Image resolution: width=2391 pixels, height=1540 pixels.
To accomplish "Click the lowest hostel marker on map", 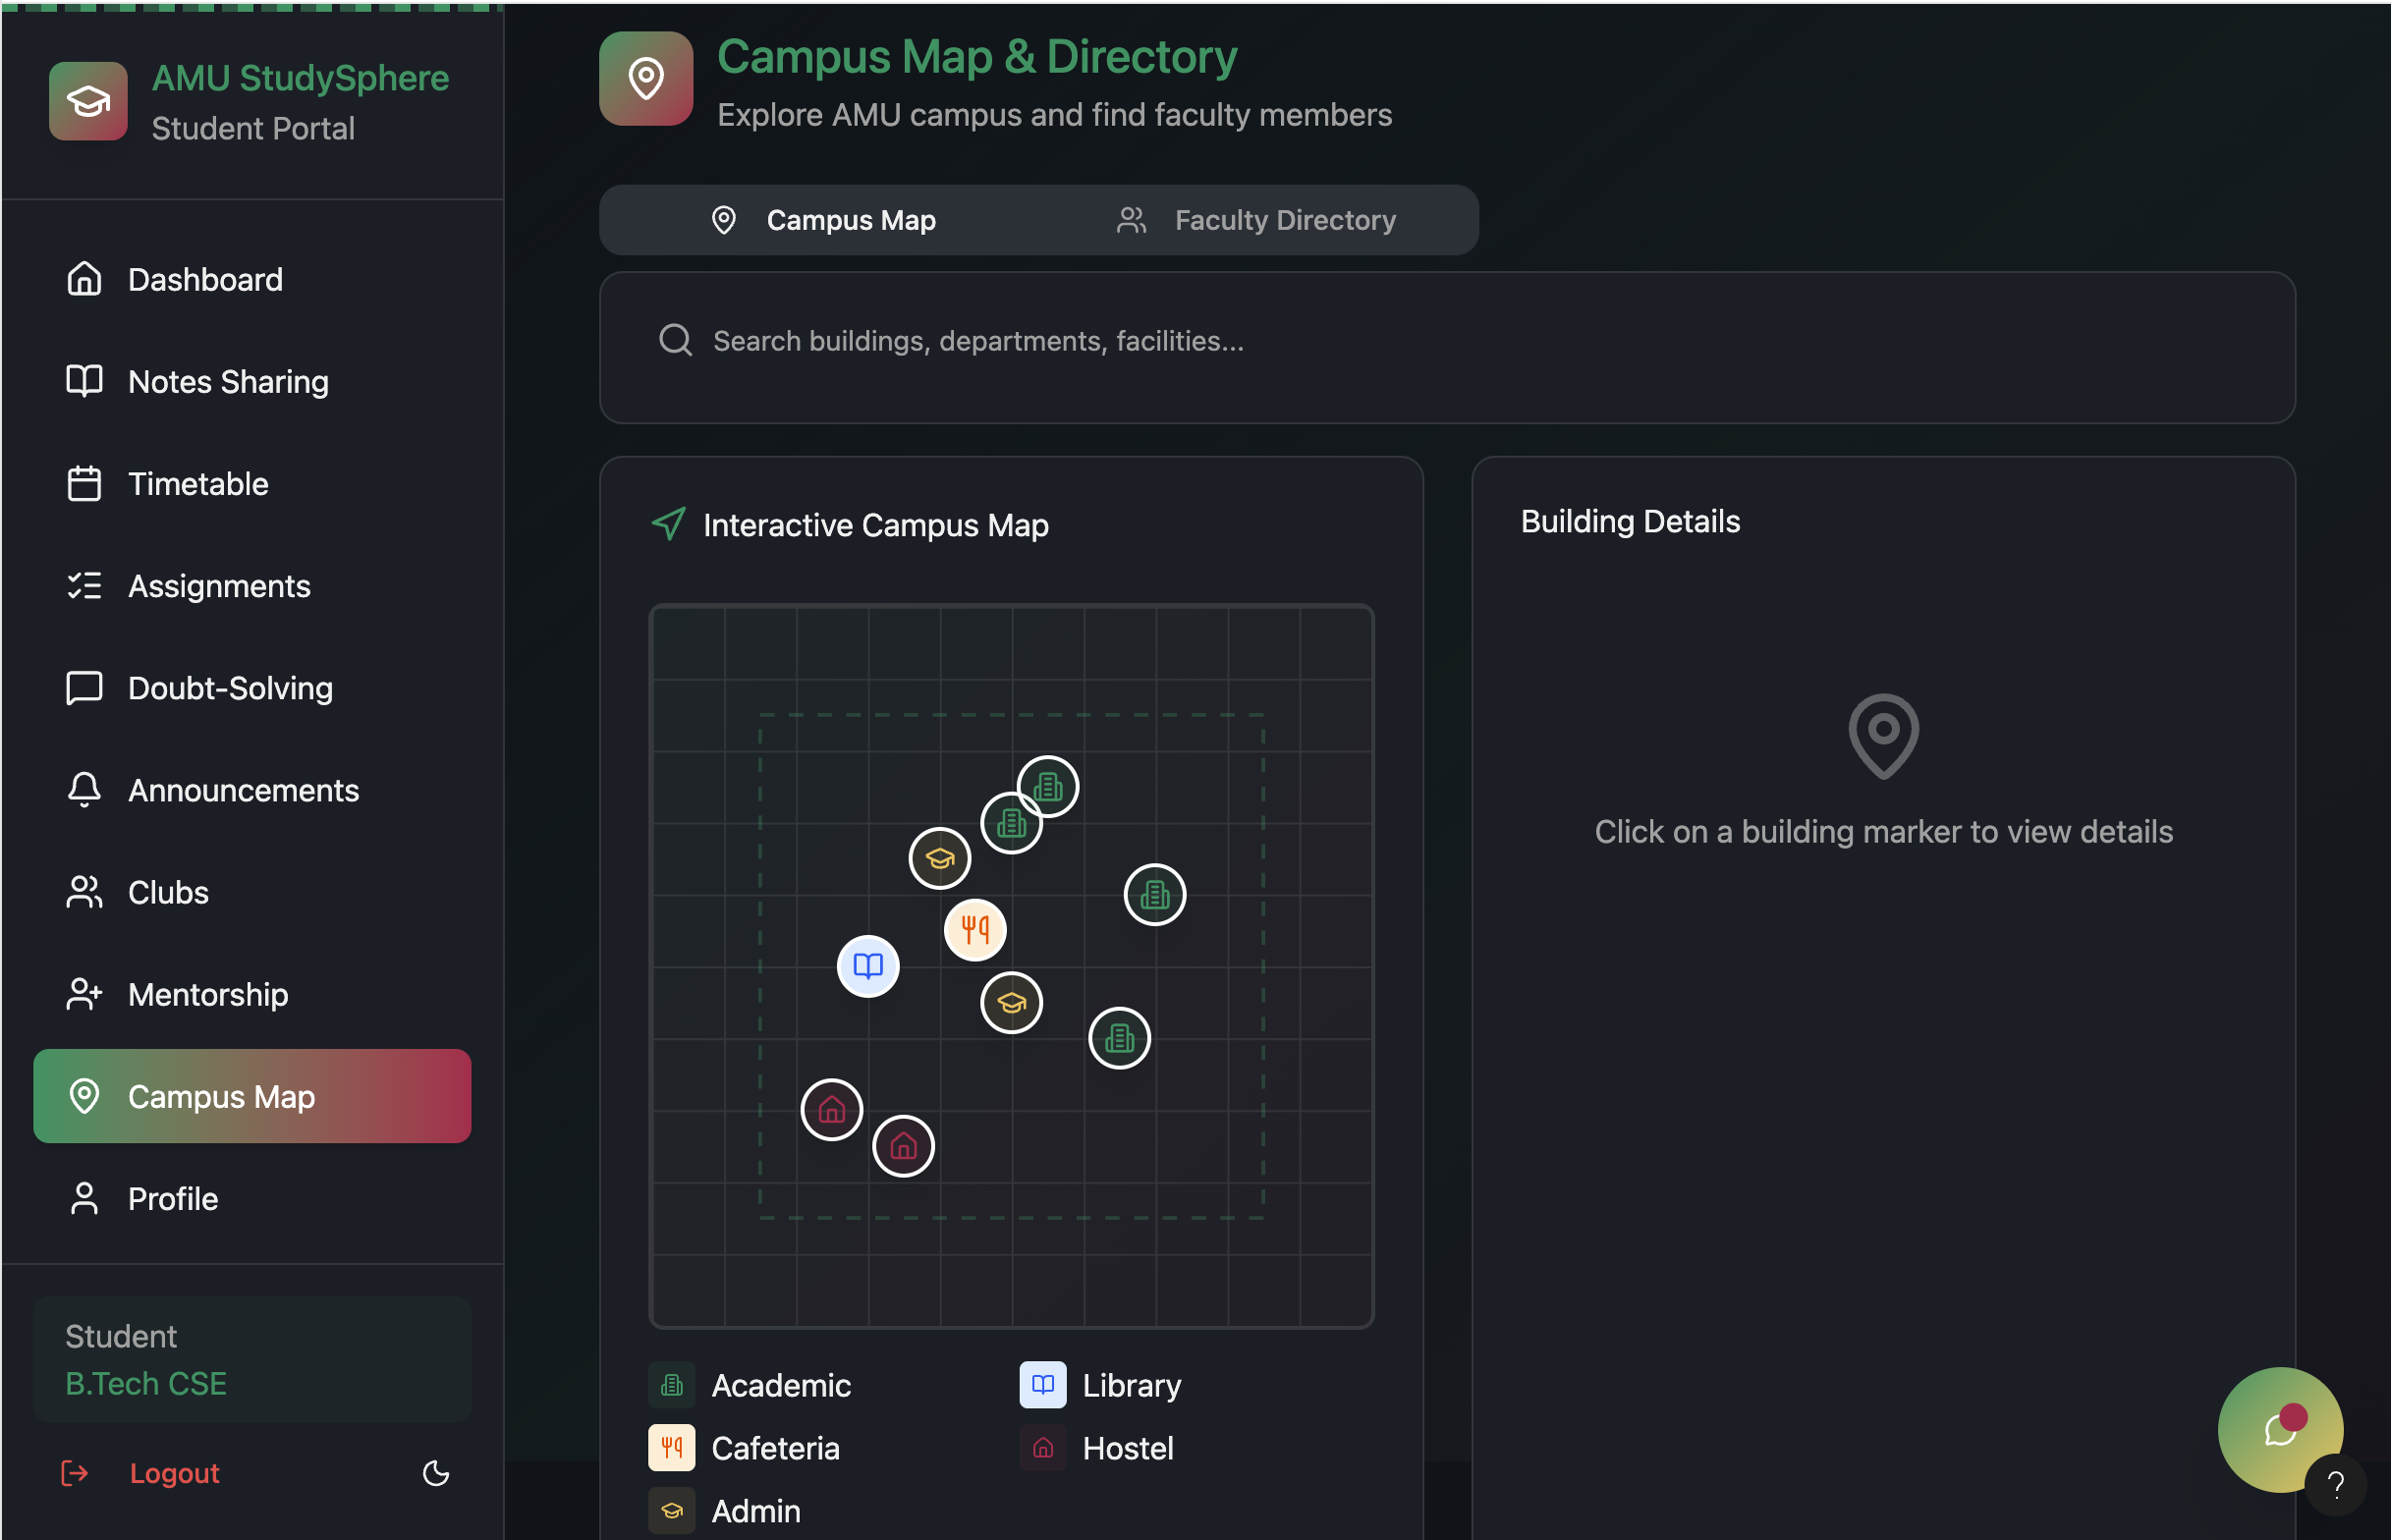I will click(903, 1146).
